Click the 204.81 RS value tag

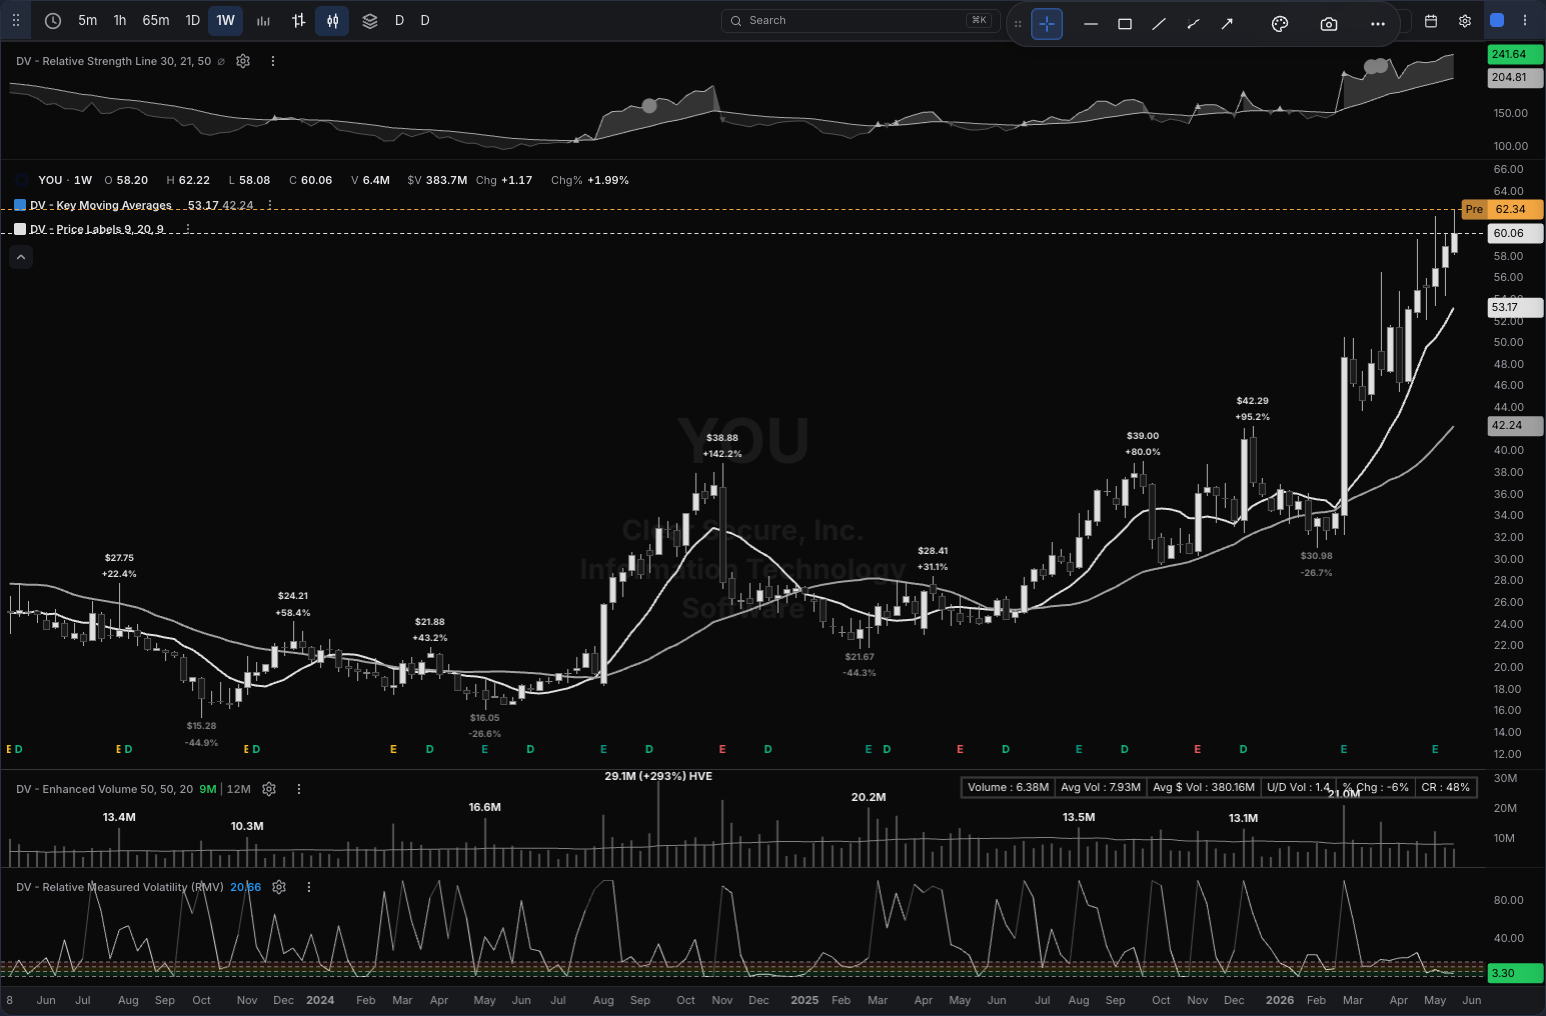[1515, 77]
